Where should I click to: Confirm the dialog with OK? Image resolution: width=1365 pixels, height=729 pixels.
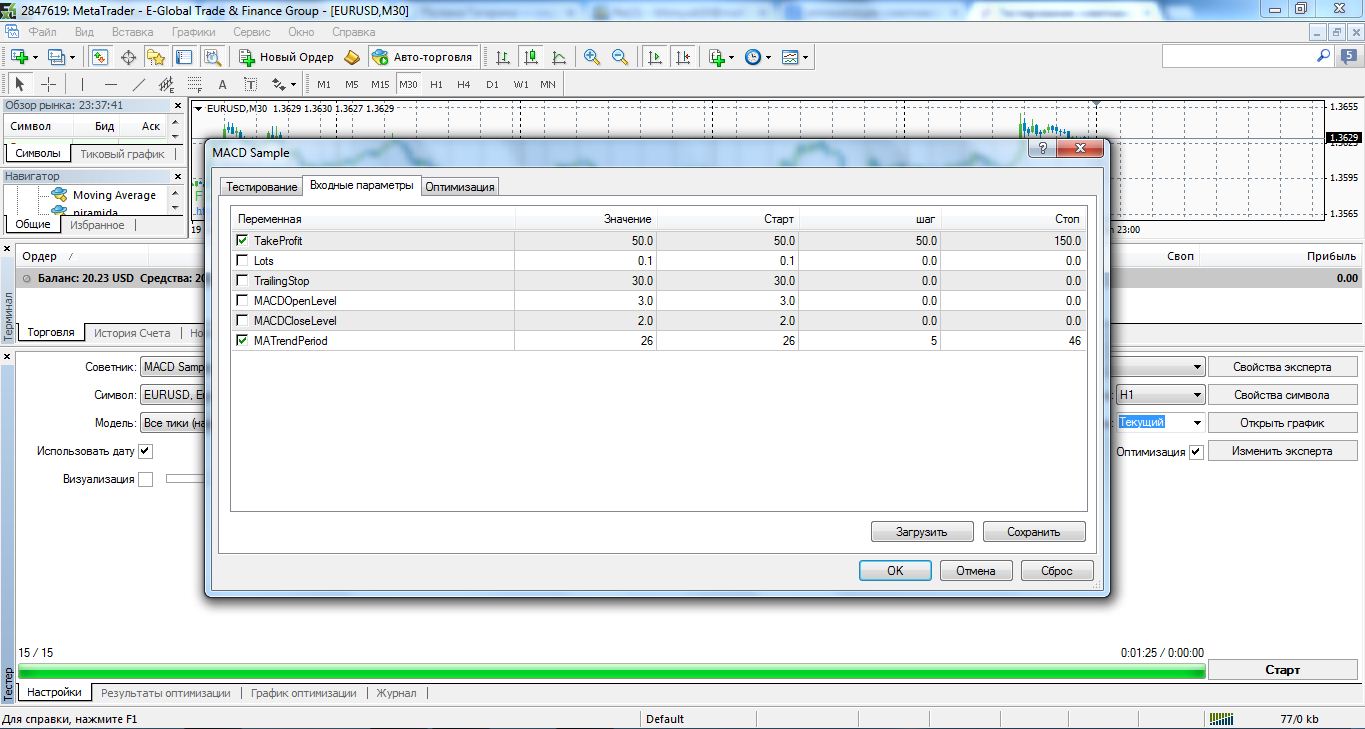pyautogui.click(x=895, y=571)
